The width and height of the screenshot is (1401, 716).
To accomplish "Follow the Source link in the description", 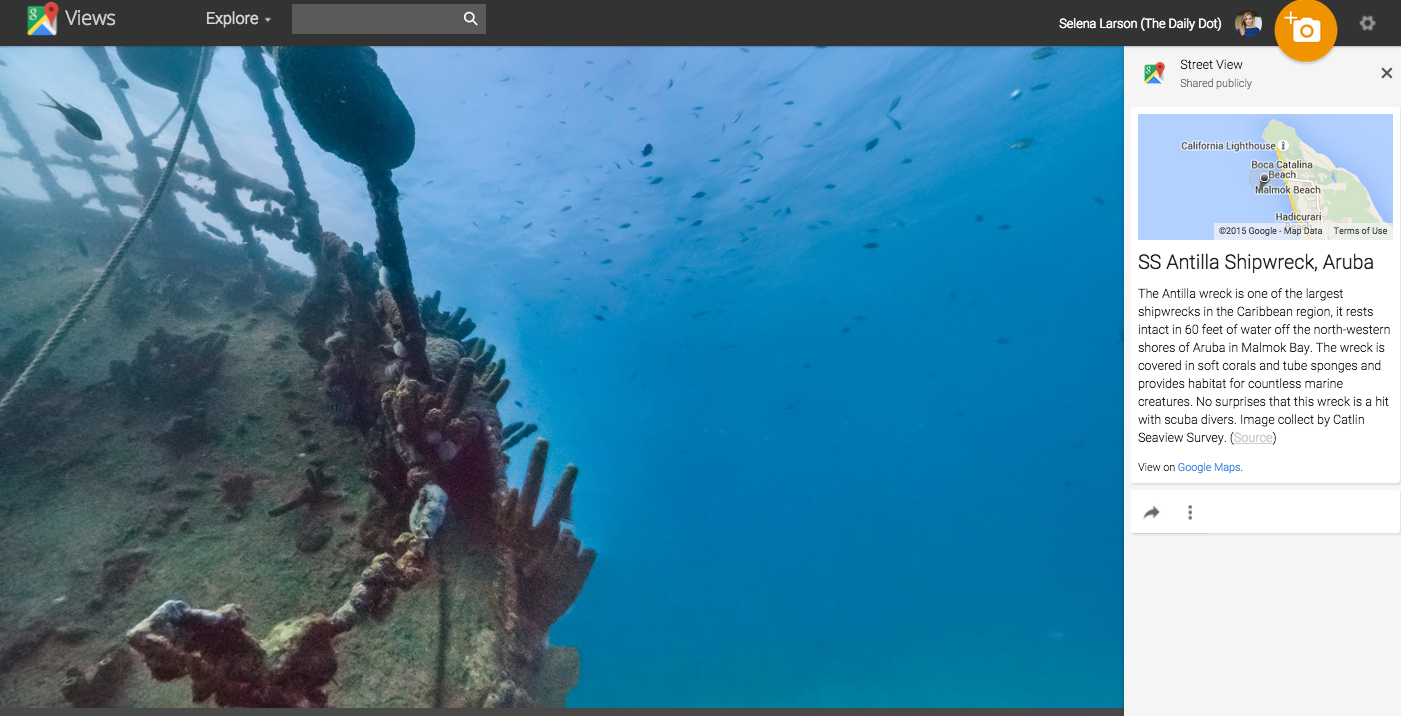I will pos(1253,438).
